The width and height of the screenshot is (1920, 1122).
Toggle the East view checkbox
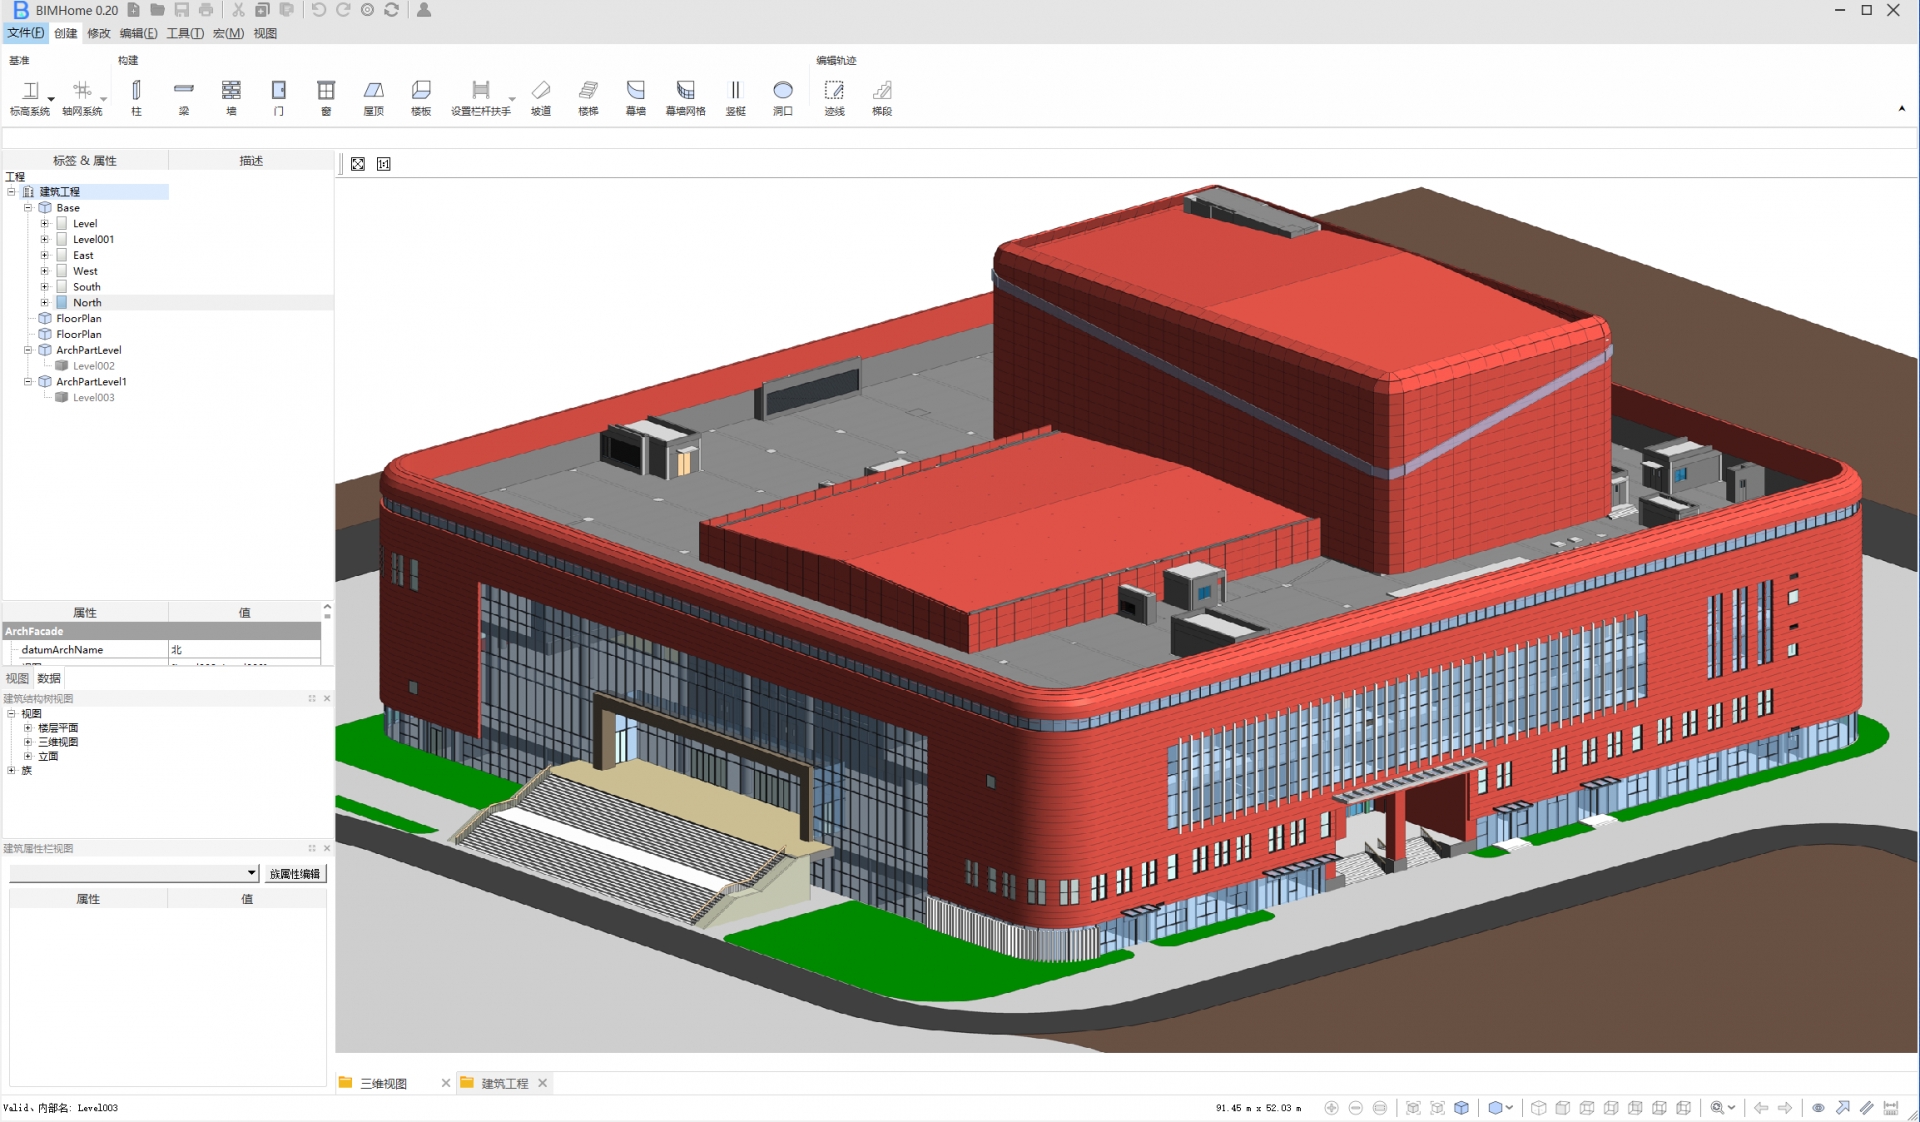(x=62, y=255)
